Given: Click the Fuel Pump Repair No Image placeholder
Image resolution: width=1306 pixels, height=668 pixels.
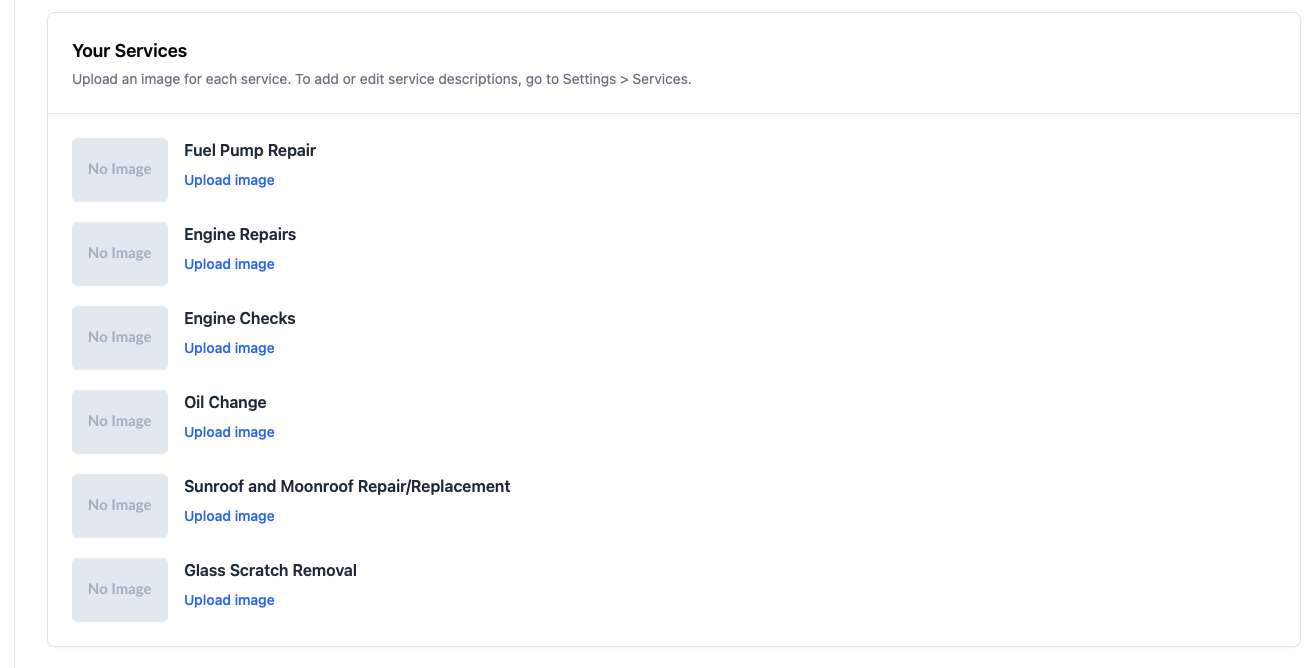Looking at the screenshot, I should 120,170.
